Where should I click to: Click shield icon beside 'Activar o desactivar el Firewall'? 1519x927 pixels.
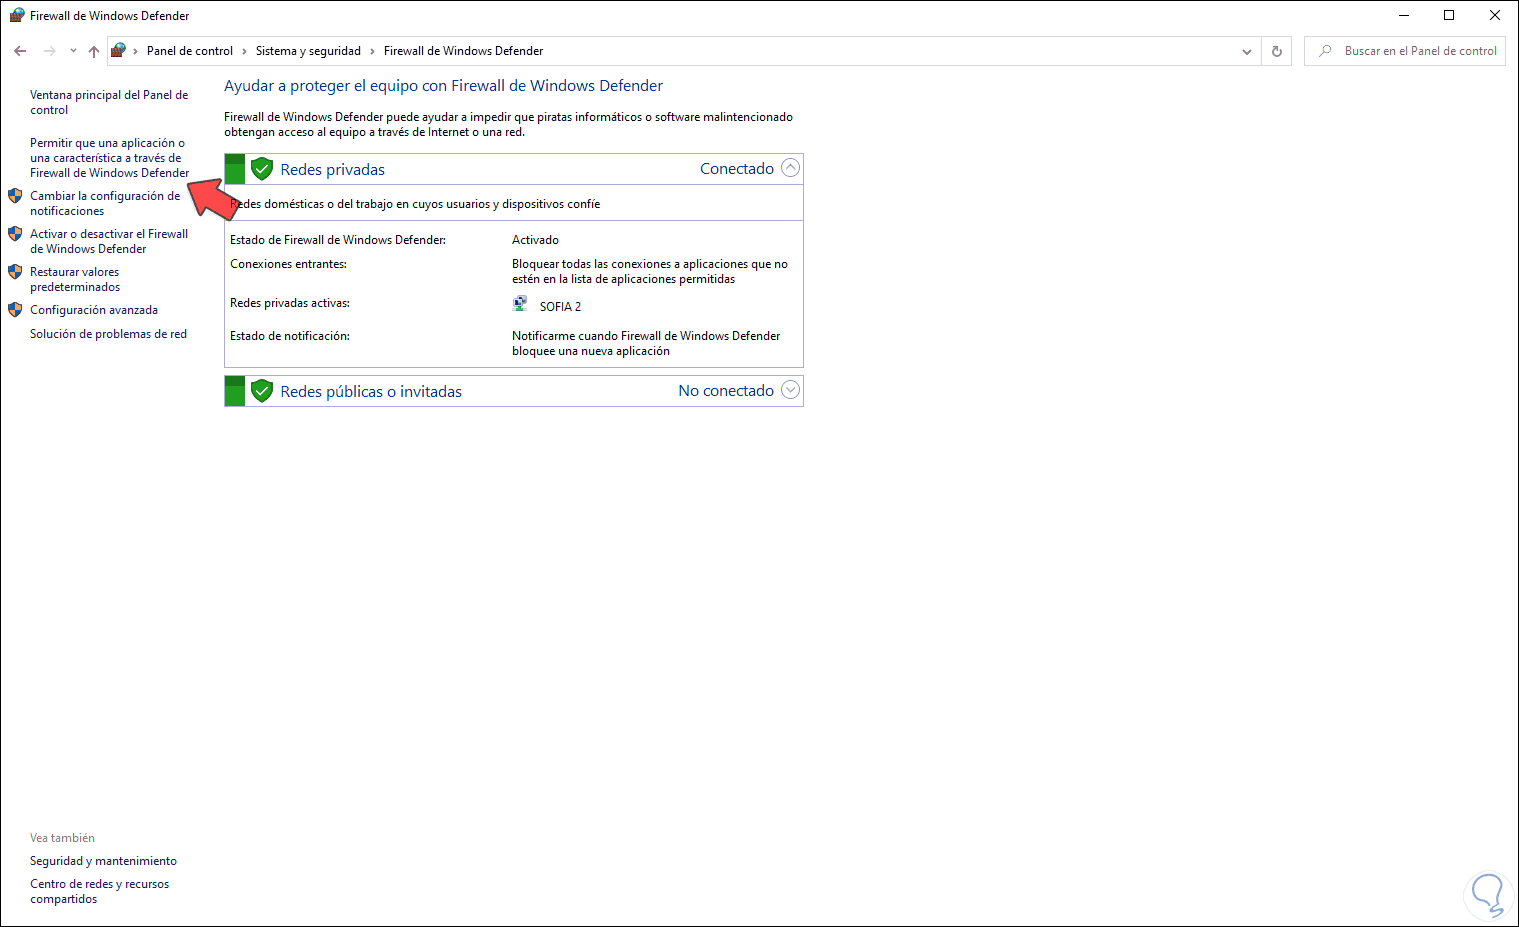(x=15, y=234)
